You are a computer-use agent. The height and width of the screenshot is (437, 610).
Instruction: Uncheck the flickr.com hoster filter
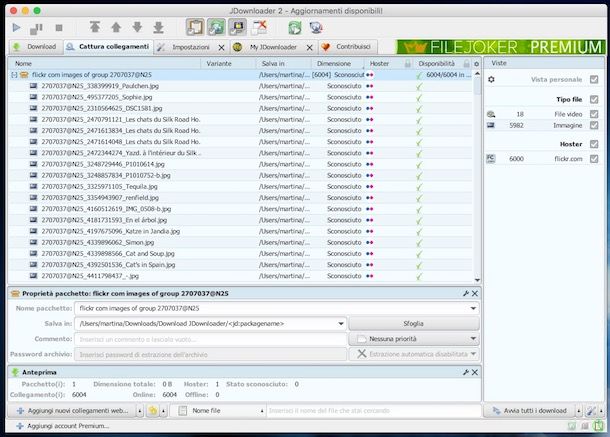tap(594, 158)
